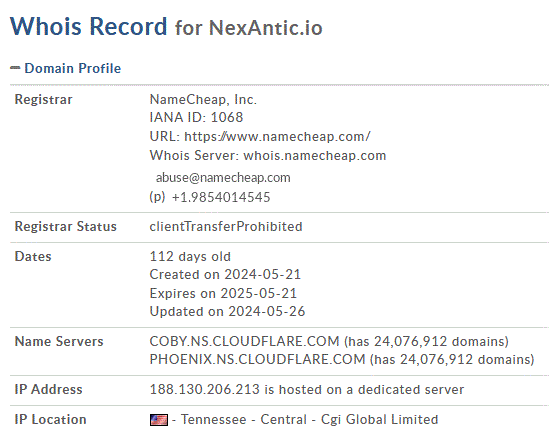Click the https://www.namecheap.com/ URL text
The width and height of the screenshot is (550, 435).
(277, 136)
